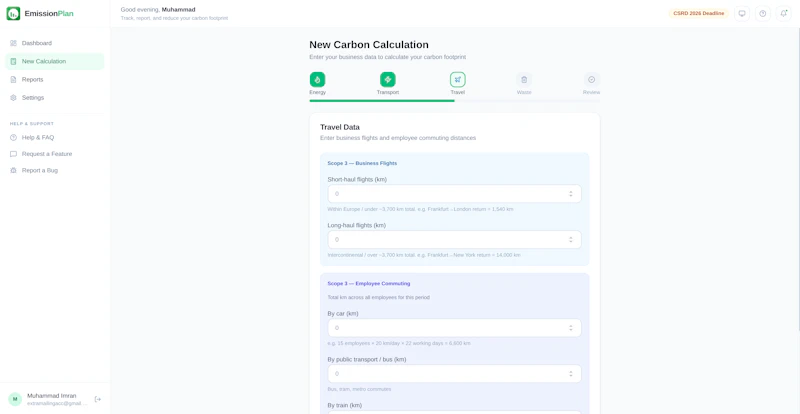The image size is (800, 414).
Task: Click the Scope 3 — Employee Commuting label
Action: pyautogui.click(x=369, y=283)
